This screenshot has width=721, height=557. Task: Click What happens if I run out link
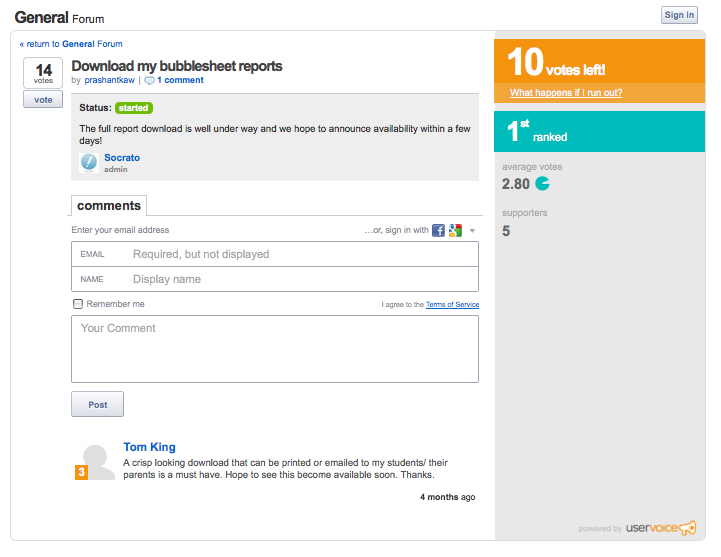pos(566,93)
